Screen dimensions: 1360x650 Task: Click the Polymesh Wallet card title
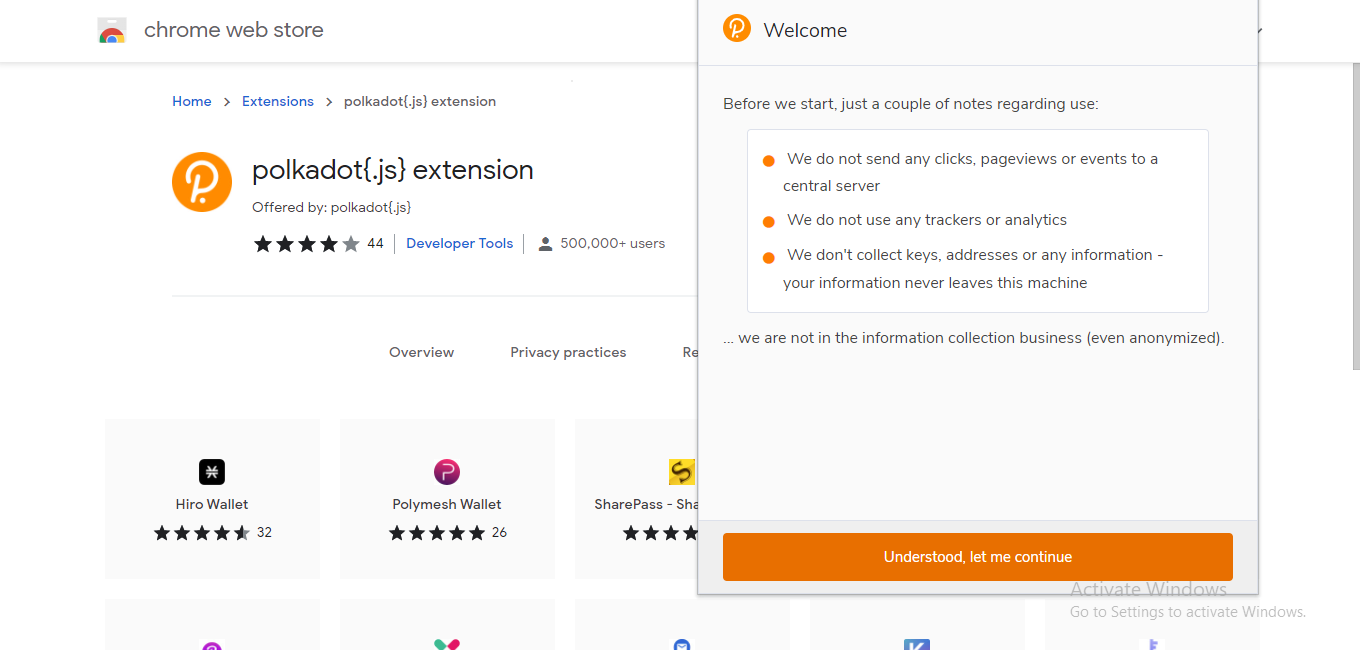(447, 504)
